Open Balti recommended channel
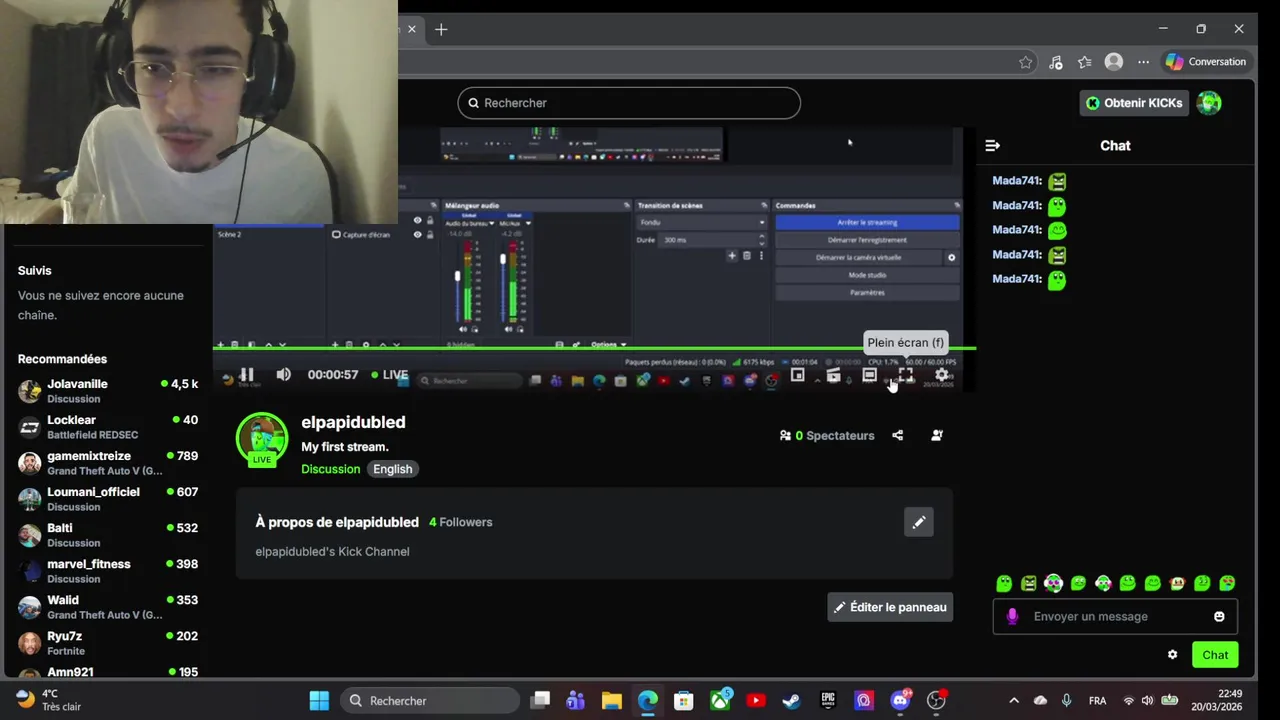Viewport: 1280px width, 720px height. pyautogui.click(x=107, y=535)
